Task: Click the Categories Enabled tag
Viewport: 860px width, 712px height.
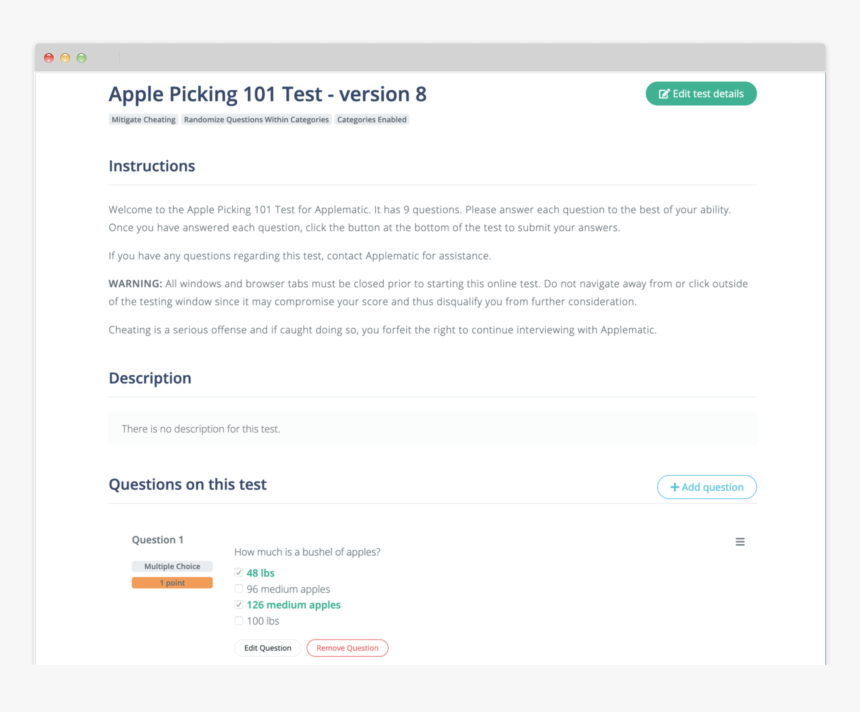Action: click(372, 120)
